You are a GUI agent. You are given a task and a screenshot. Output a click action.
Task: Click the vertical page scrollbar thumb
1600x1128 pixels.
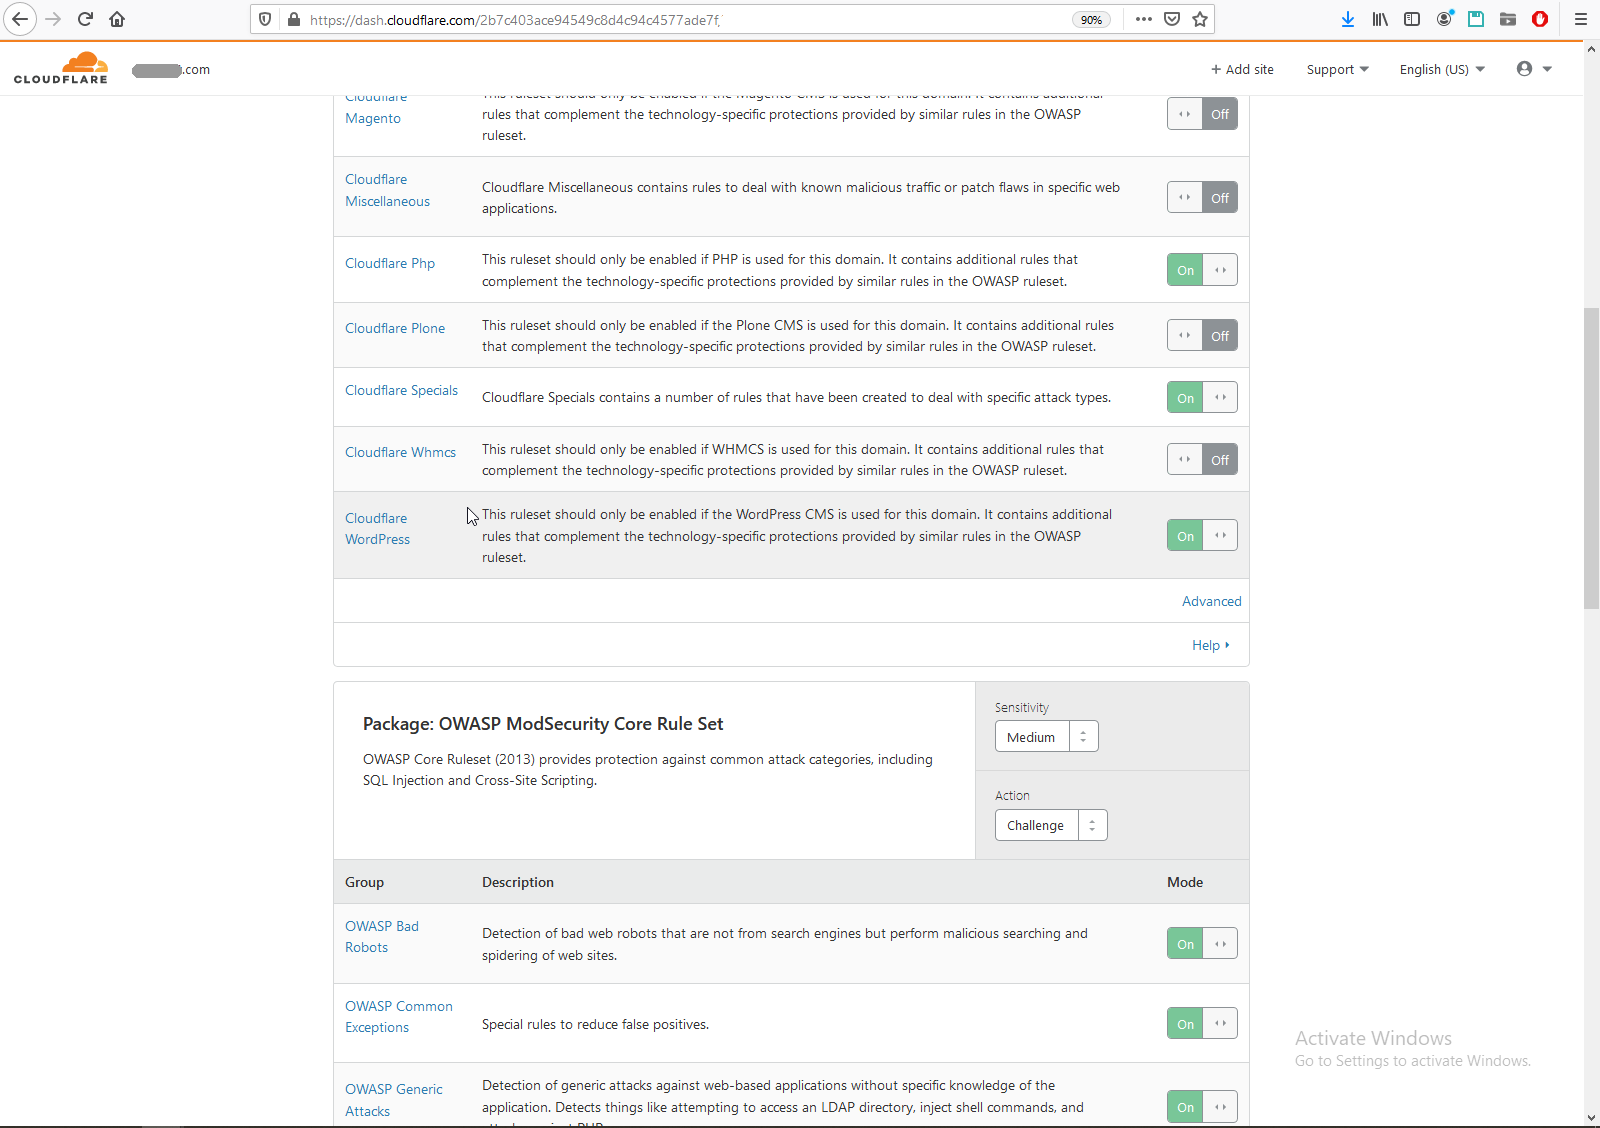(x=1591, y=458)
